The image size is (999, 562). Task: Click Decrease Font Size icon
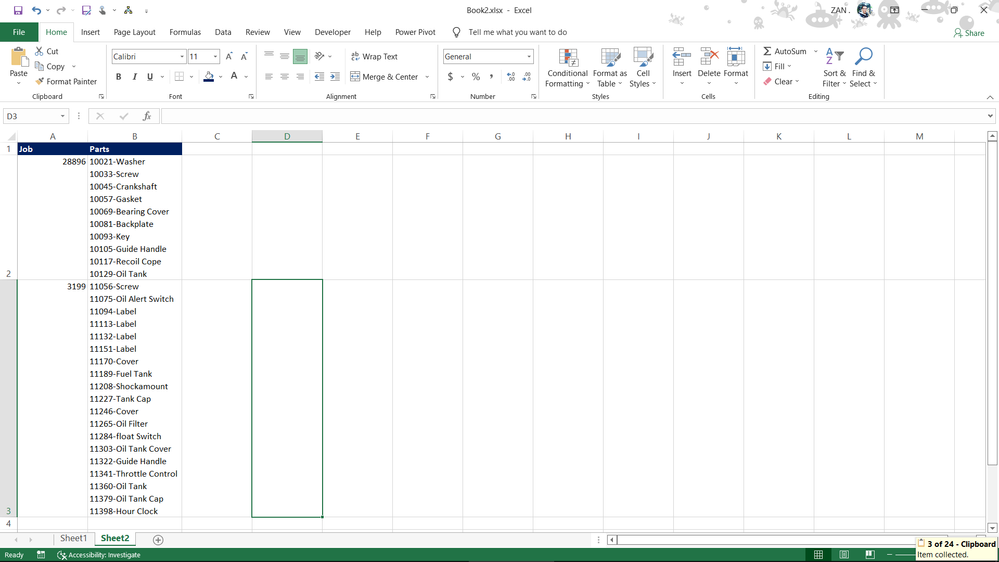pyautogui.click(x=244, y=57)
